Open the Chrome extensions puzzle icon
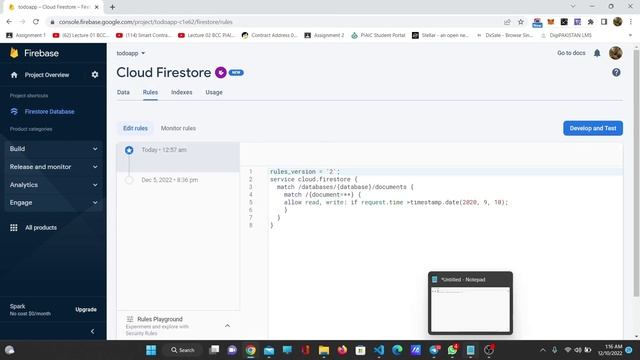Image resolution: width=640 pixels, height=360 pixels. coord(591,22)
